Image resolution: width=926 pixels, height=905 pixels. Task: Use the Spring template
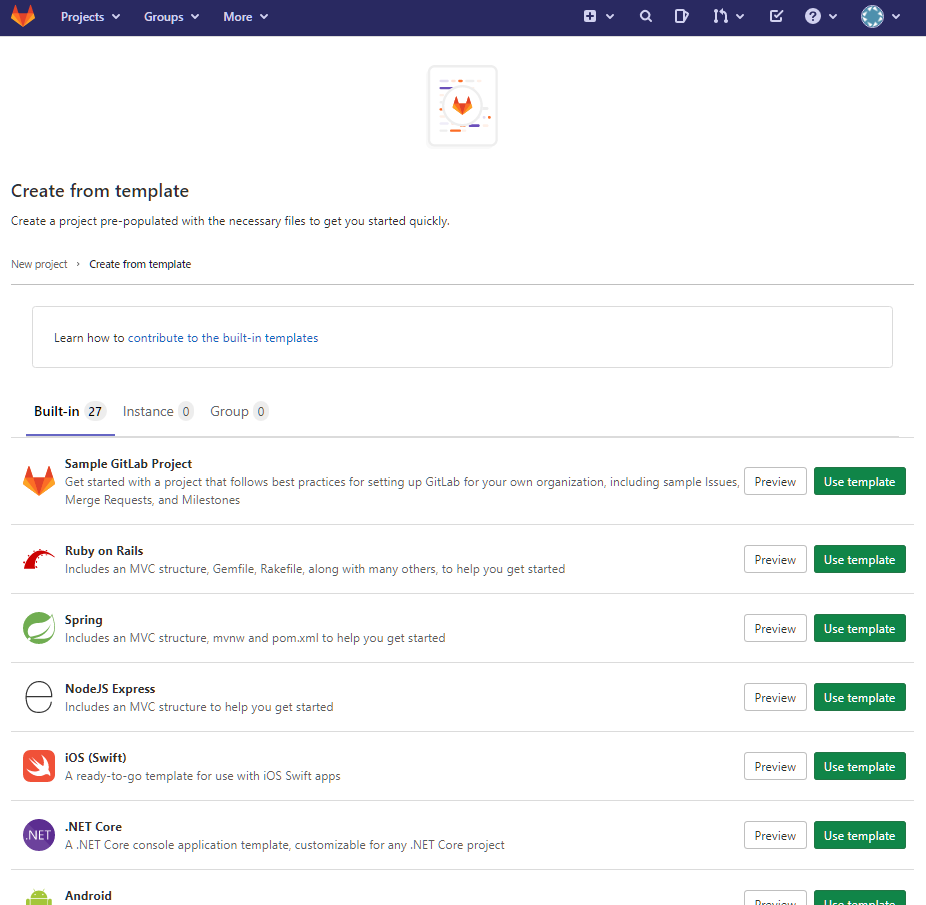coord(859,629)
